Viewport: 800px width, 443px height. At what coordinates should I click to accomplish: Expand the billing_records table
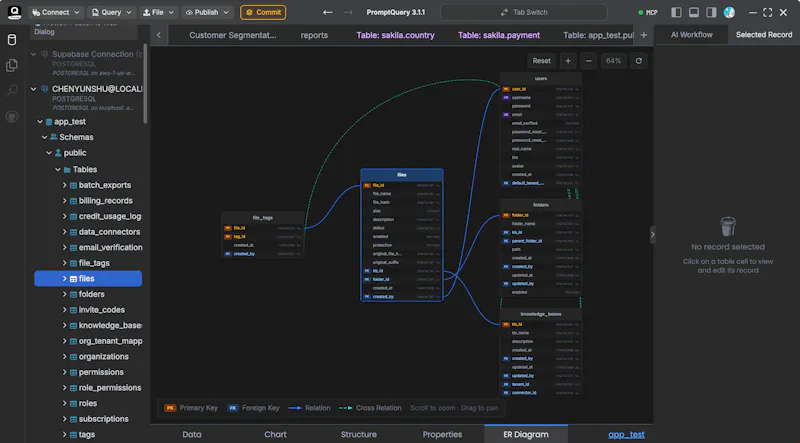(65, 201)
